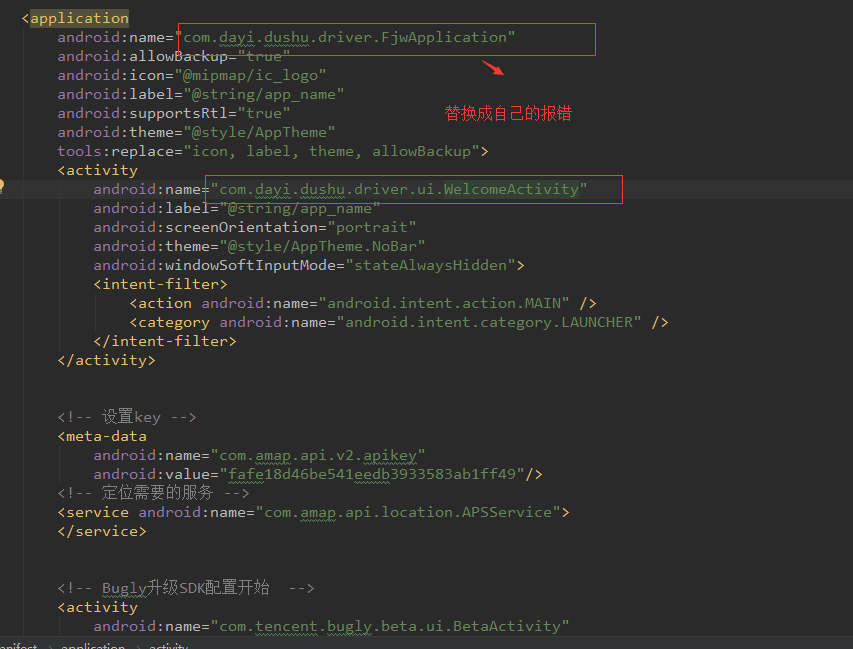Image resolution: width=853 pixels, height=649 pixels.
Task: Click the "定位需要的服务" comment line
Action: [x=153, y=493]
